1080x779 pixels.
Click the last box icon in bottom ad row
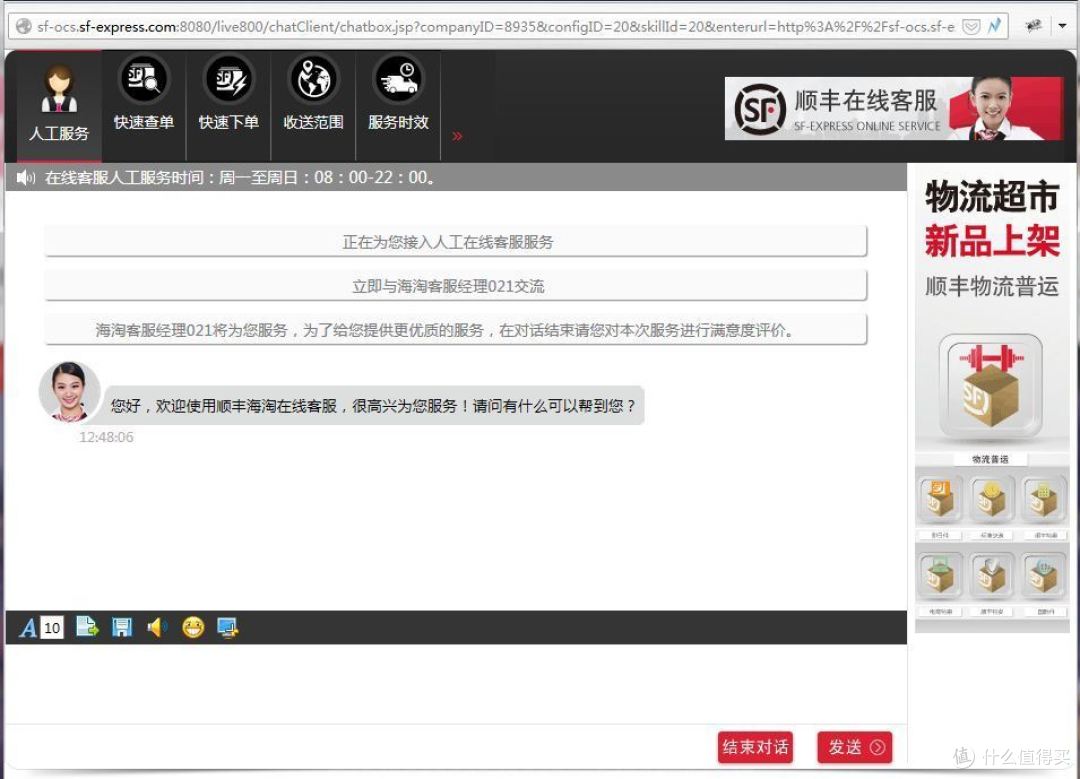coord(1044,576)
